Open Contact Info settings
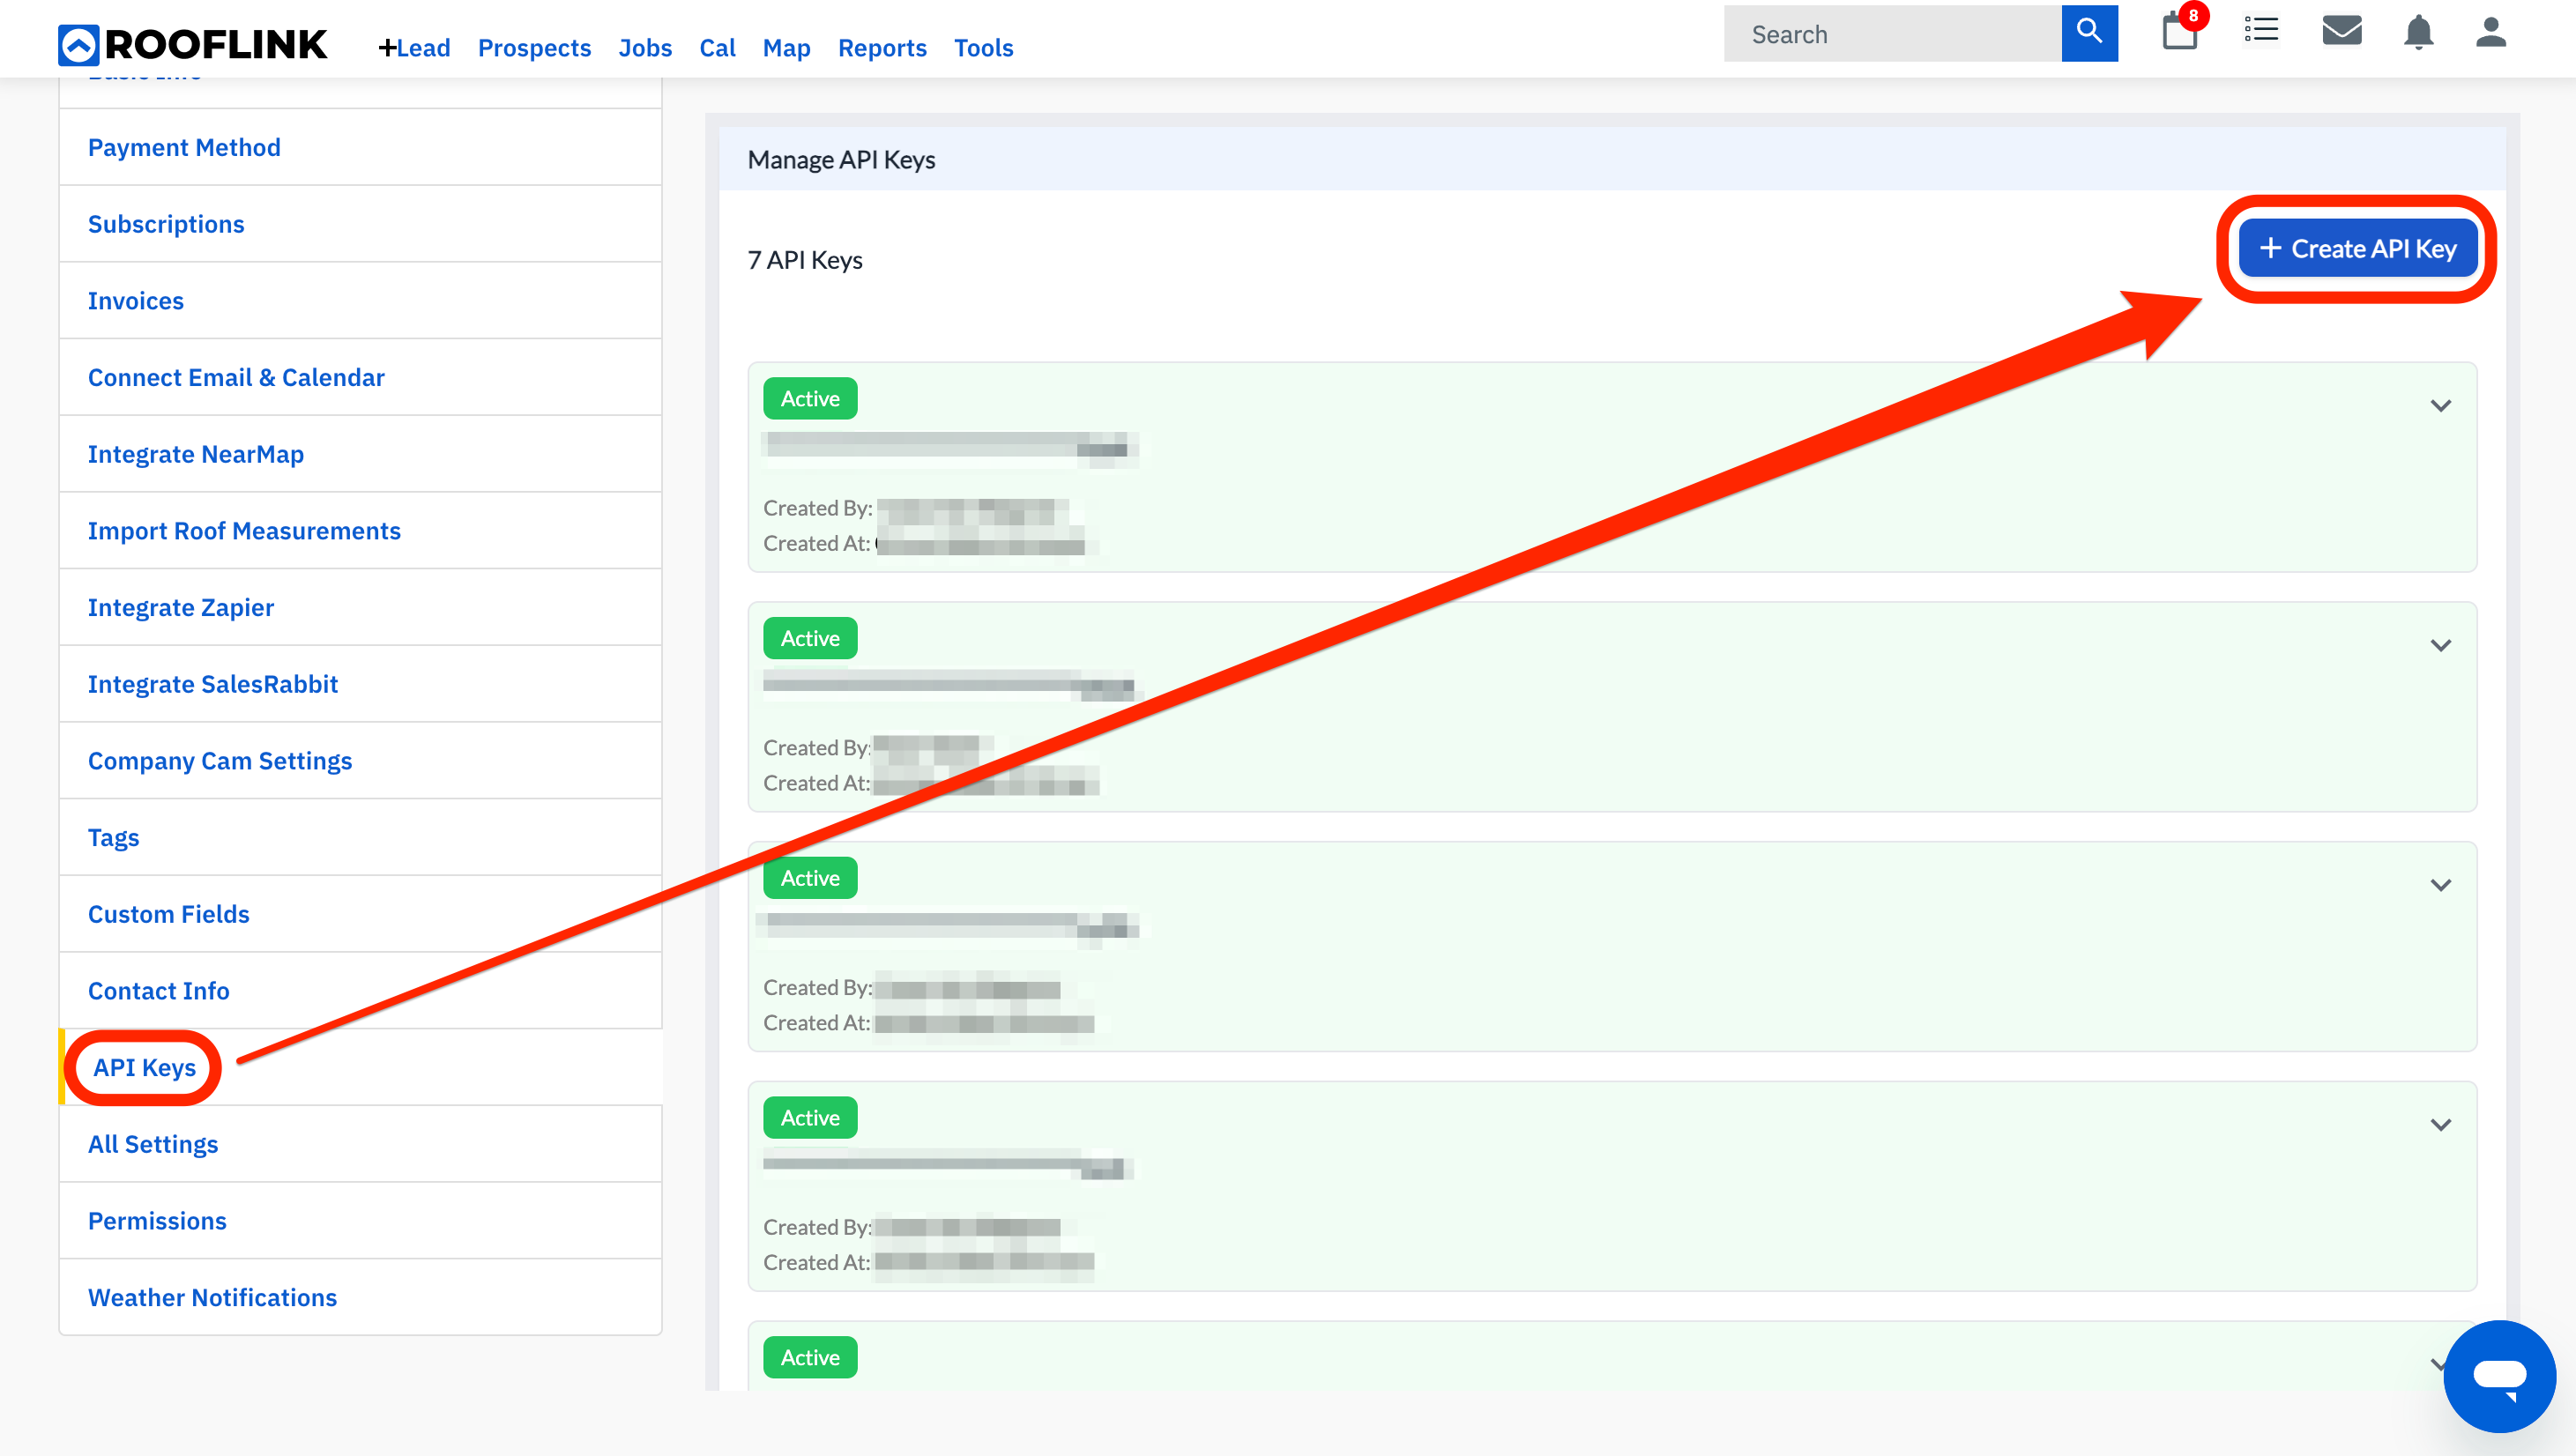Screen dimensions: 2576x1456 coord(360,991)
